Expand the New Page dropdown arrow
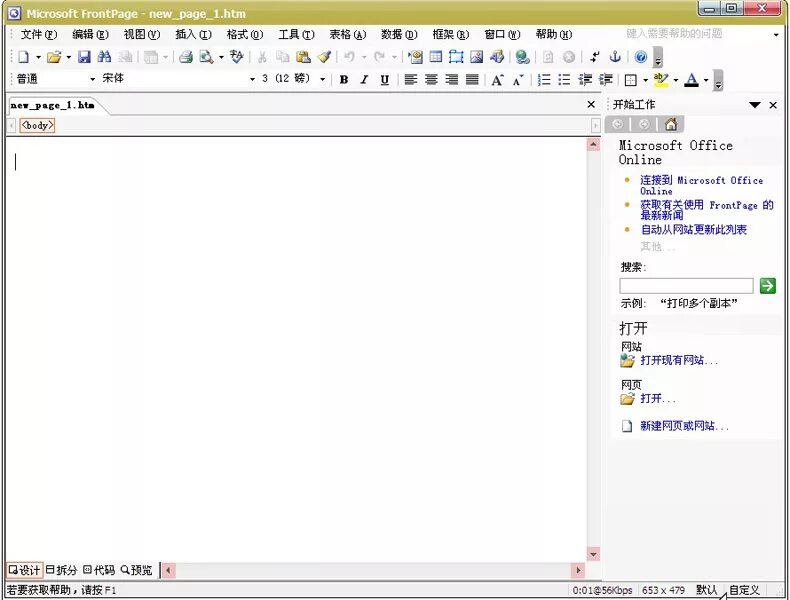Screen dimensions: 790x600 click(x=38, y=57)
